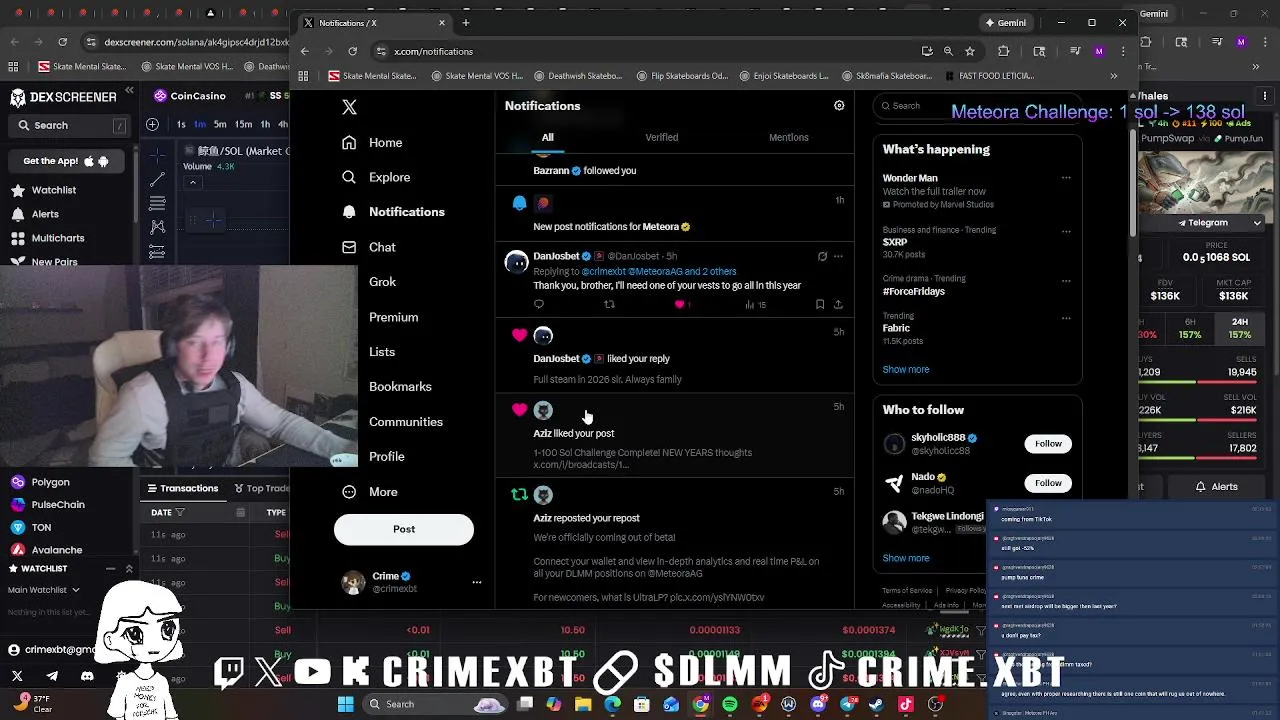Screen dimensions: 1280x720
Task: Select the All notifications tab
Action: [547, 137]
